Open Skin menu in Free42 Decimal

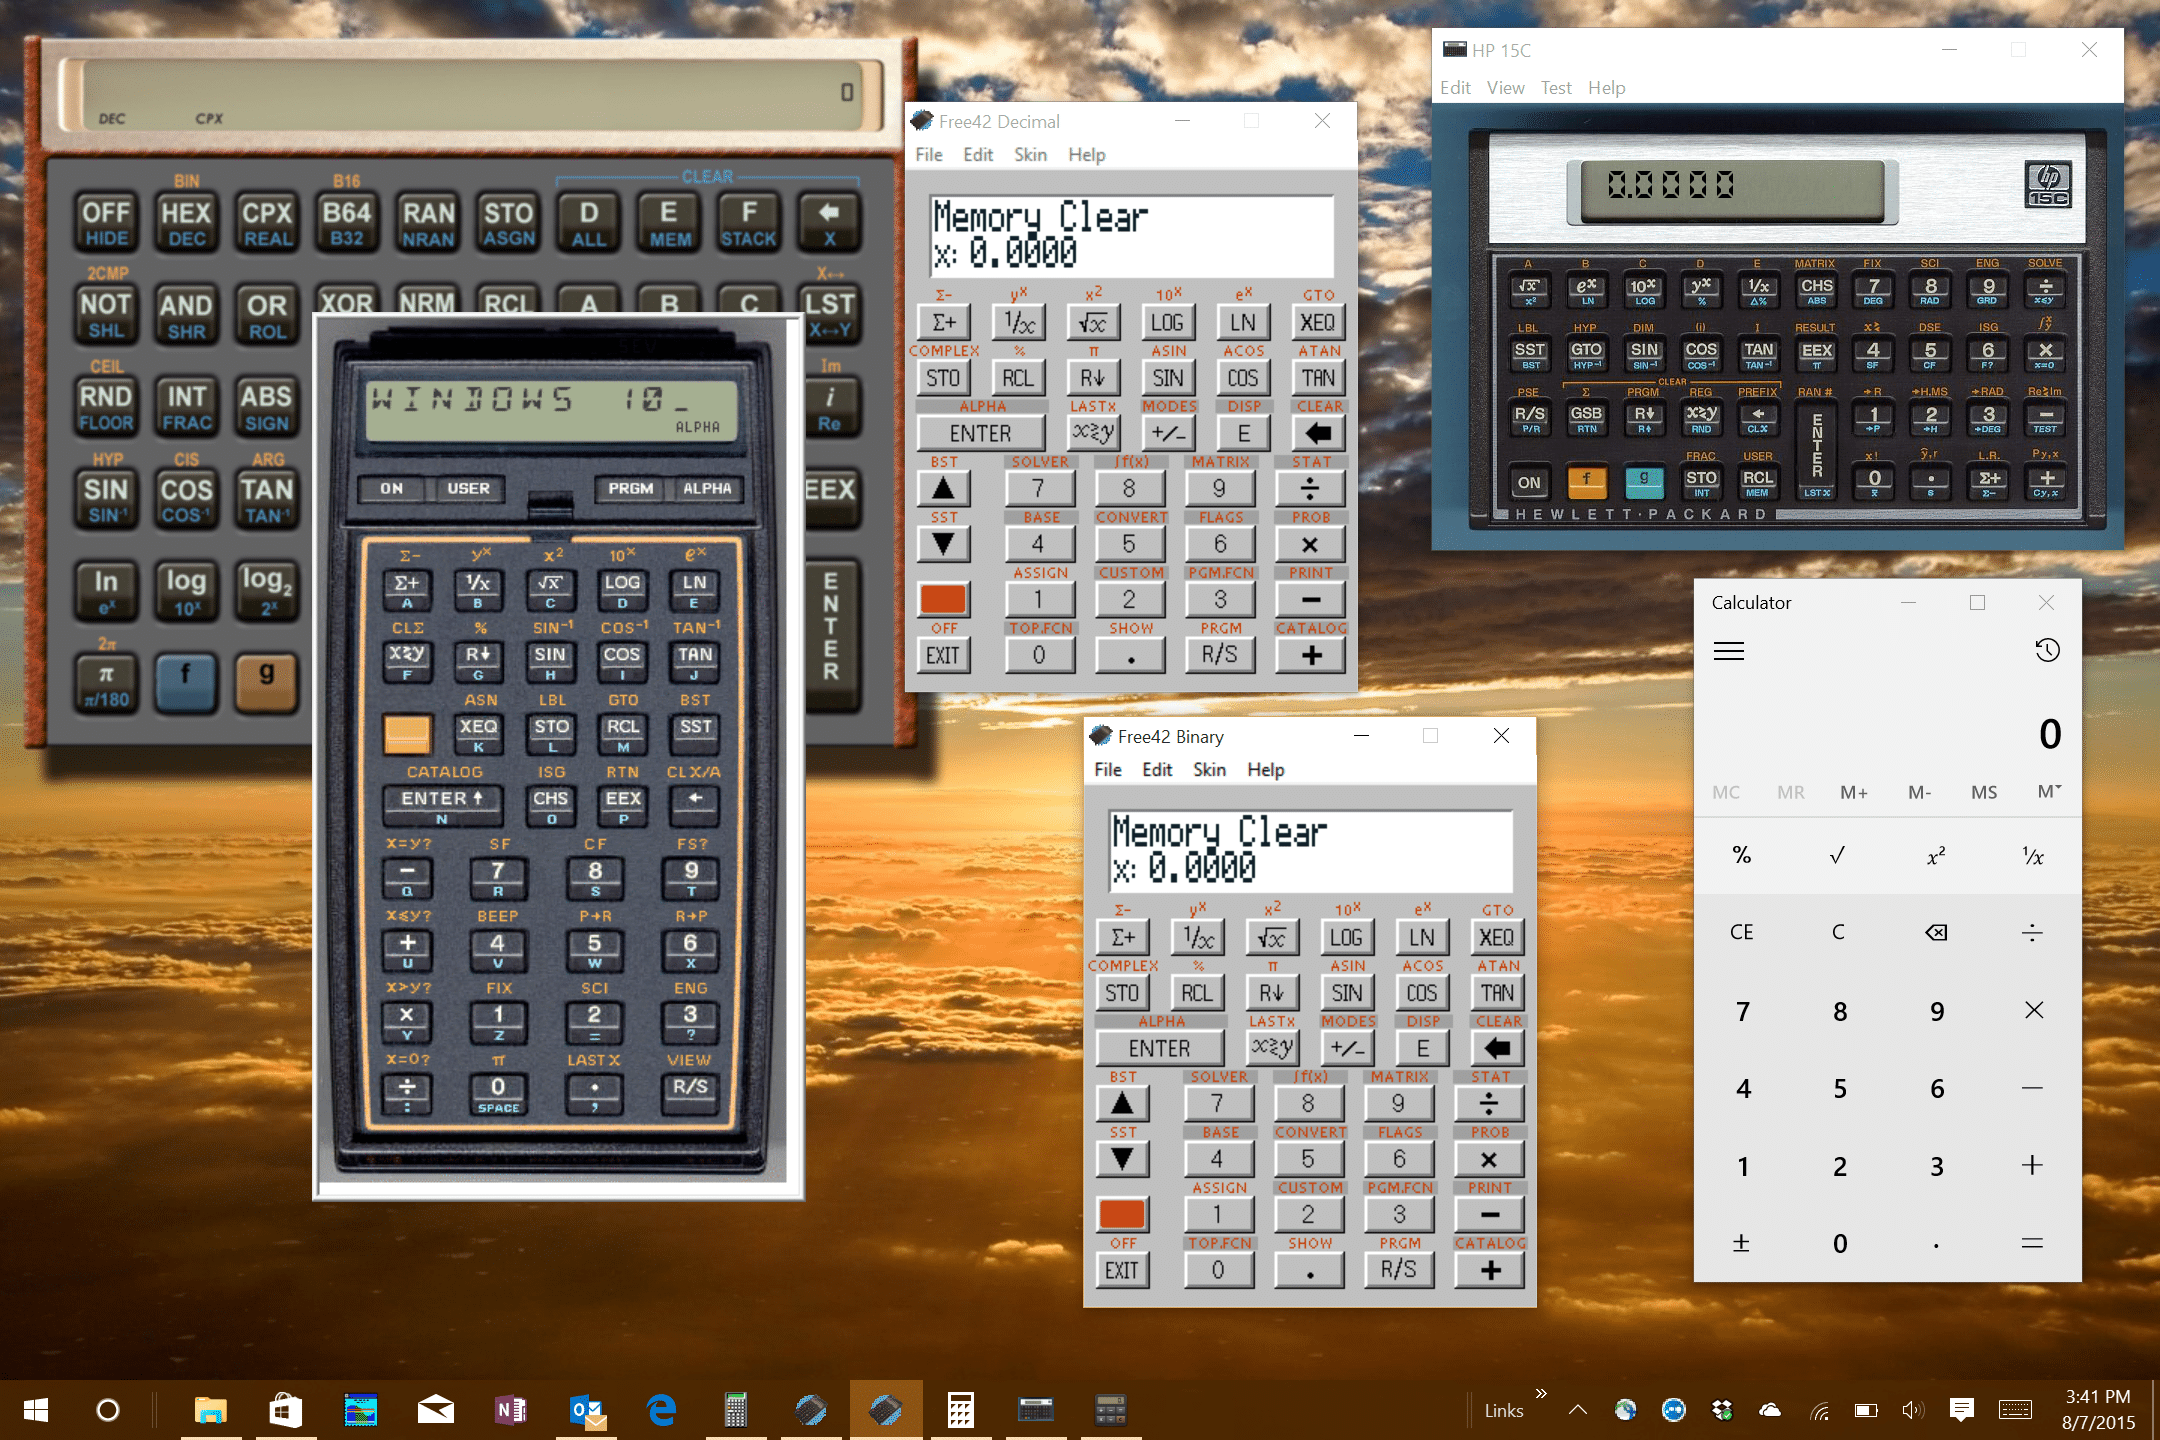[1030, 154]
